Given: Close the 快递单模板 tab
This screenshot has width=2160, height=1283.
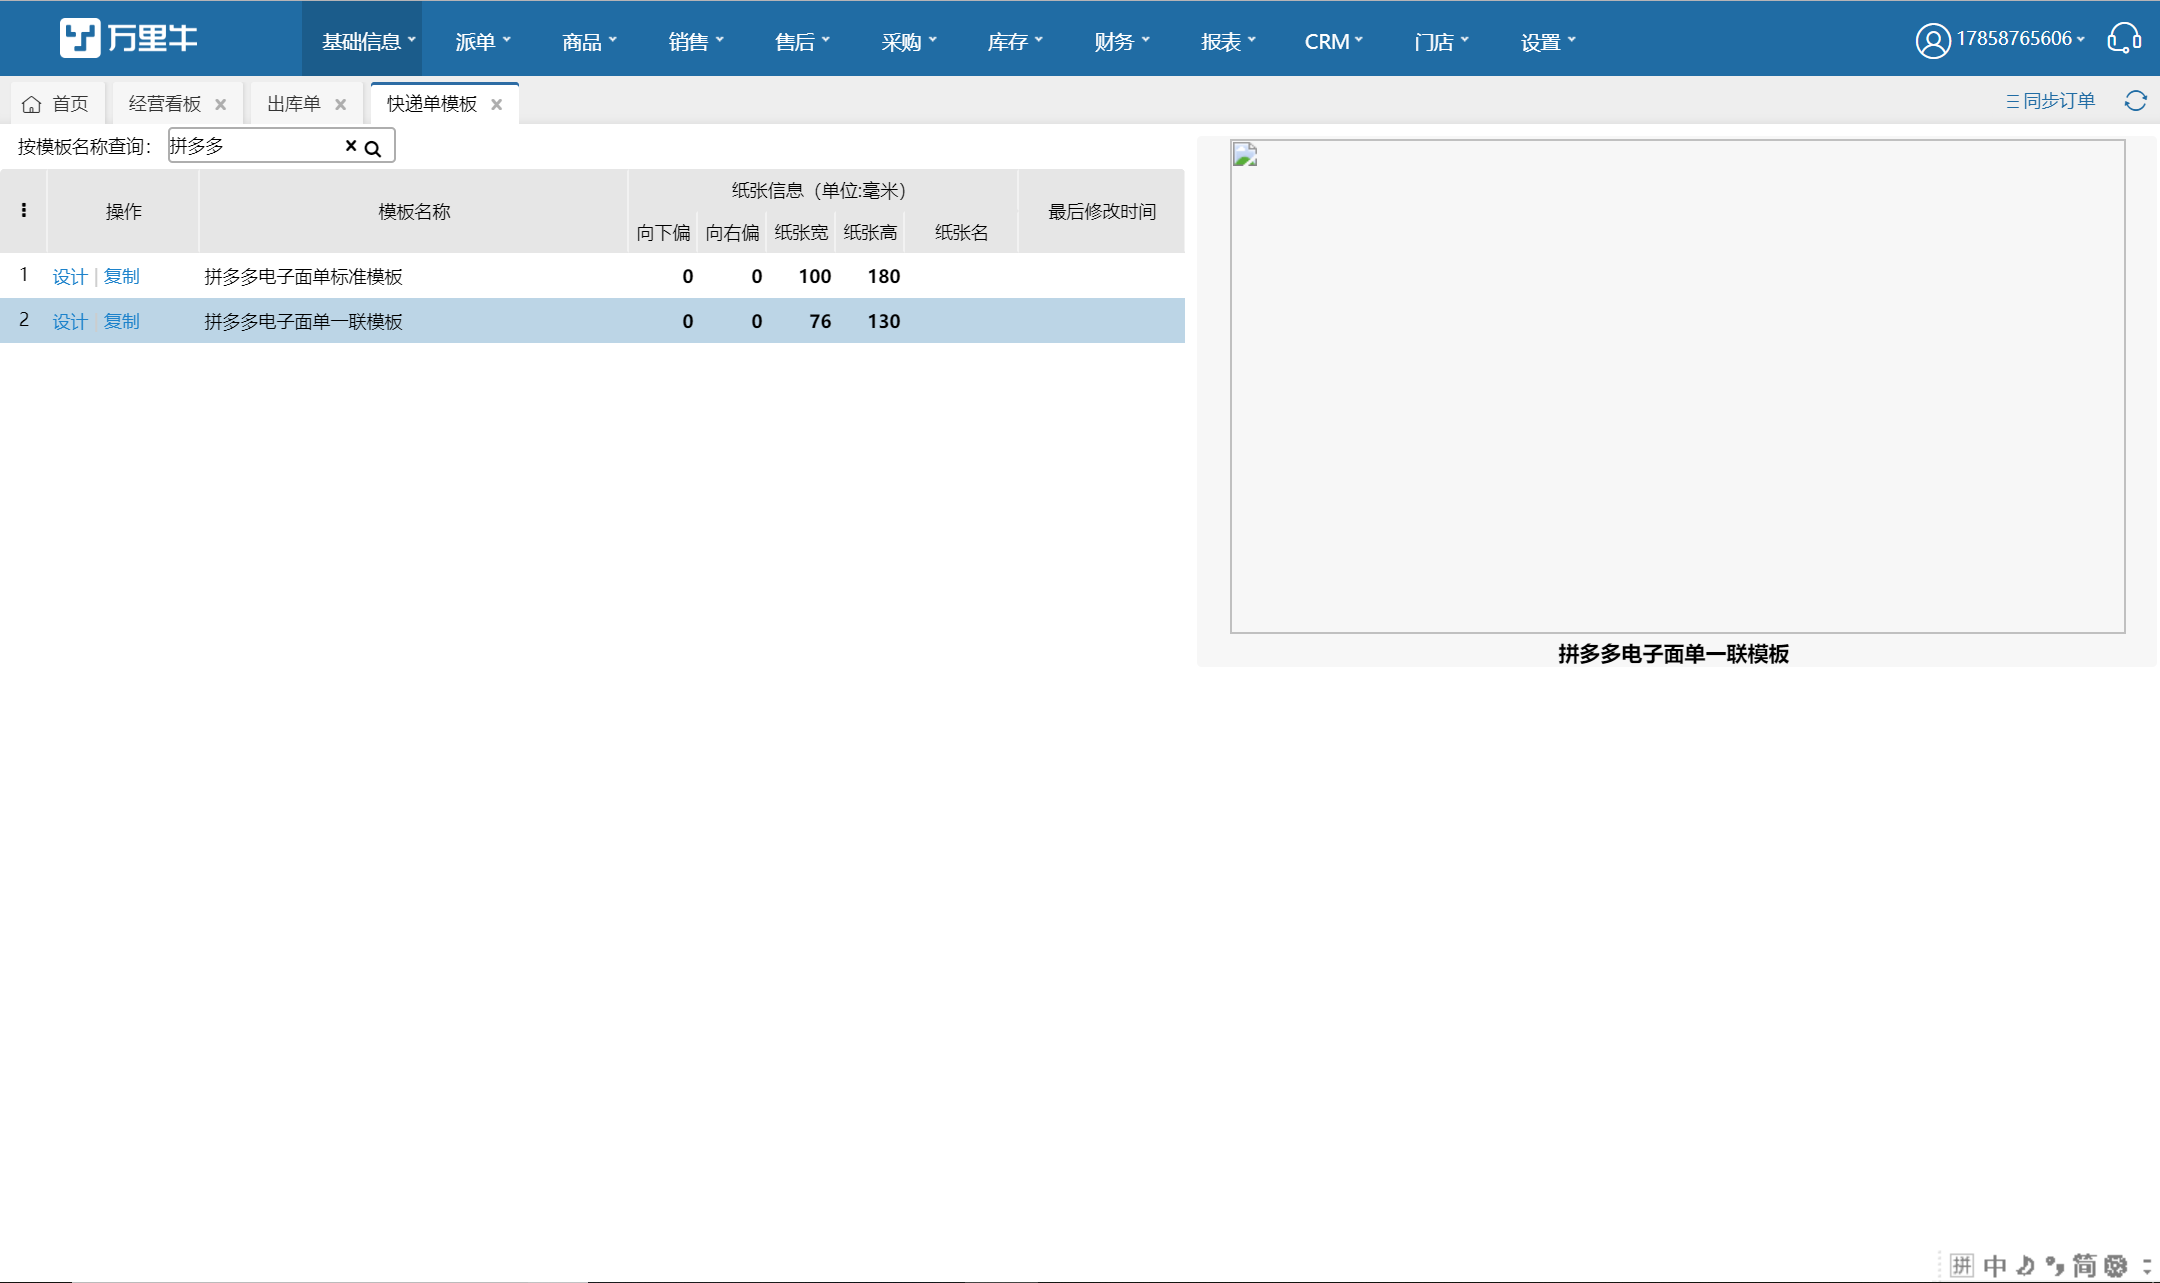Looking at the screenshot, I should [497, 104].
